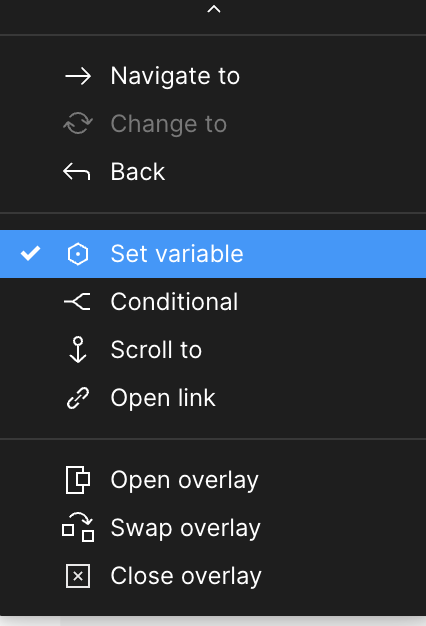Pick Conditional from the action list
Screen dimensions: 426x626
click(x=213, y=302)
